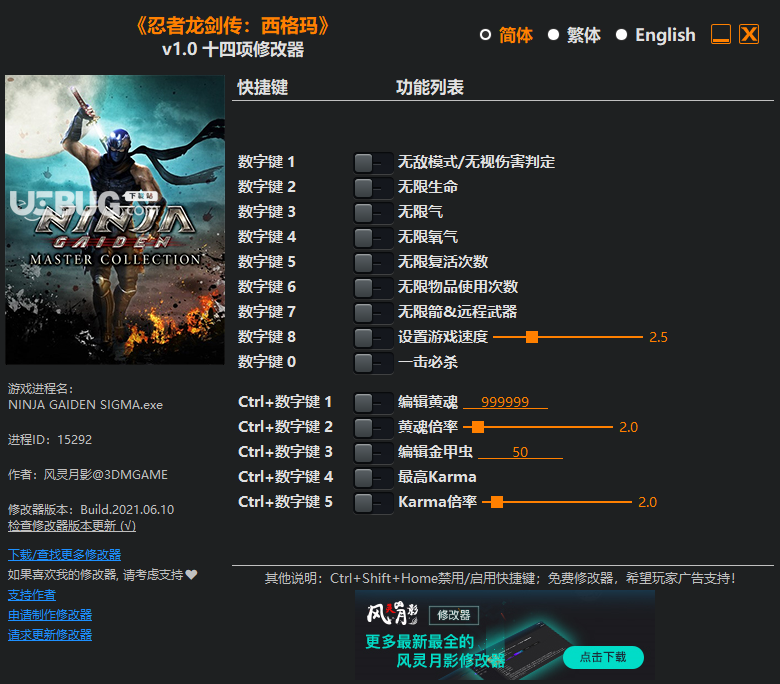780x684 pixels.
Task: Click the 进程ID: 15292 text
Action: coord(50,440)
